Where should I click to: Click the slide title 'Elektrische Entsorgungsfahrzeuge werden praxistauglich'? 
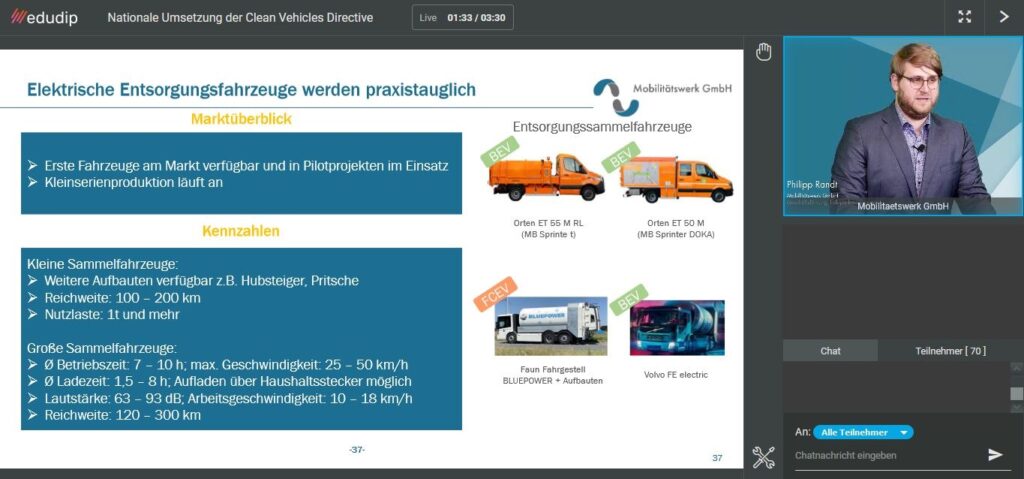(x=251, y=90)
